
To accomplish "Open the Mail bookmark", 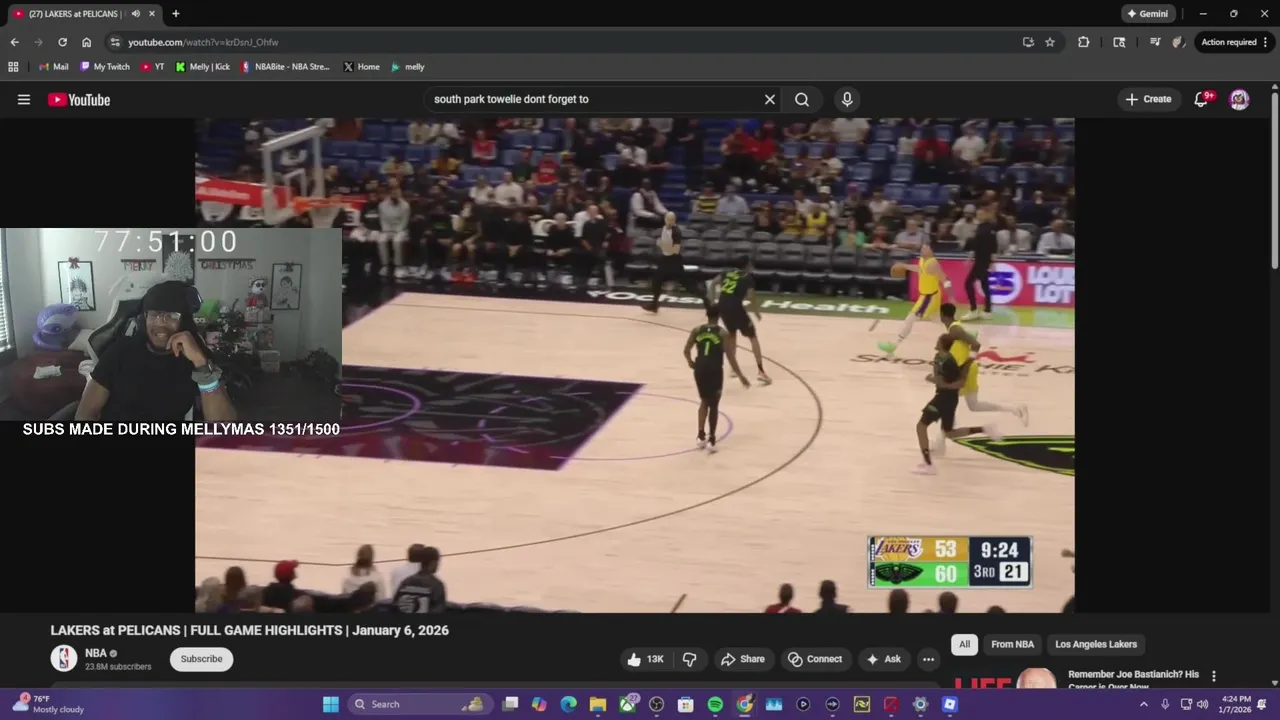I will [x=53, y=67].
